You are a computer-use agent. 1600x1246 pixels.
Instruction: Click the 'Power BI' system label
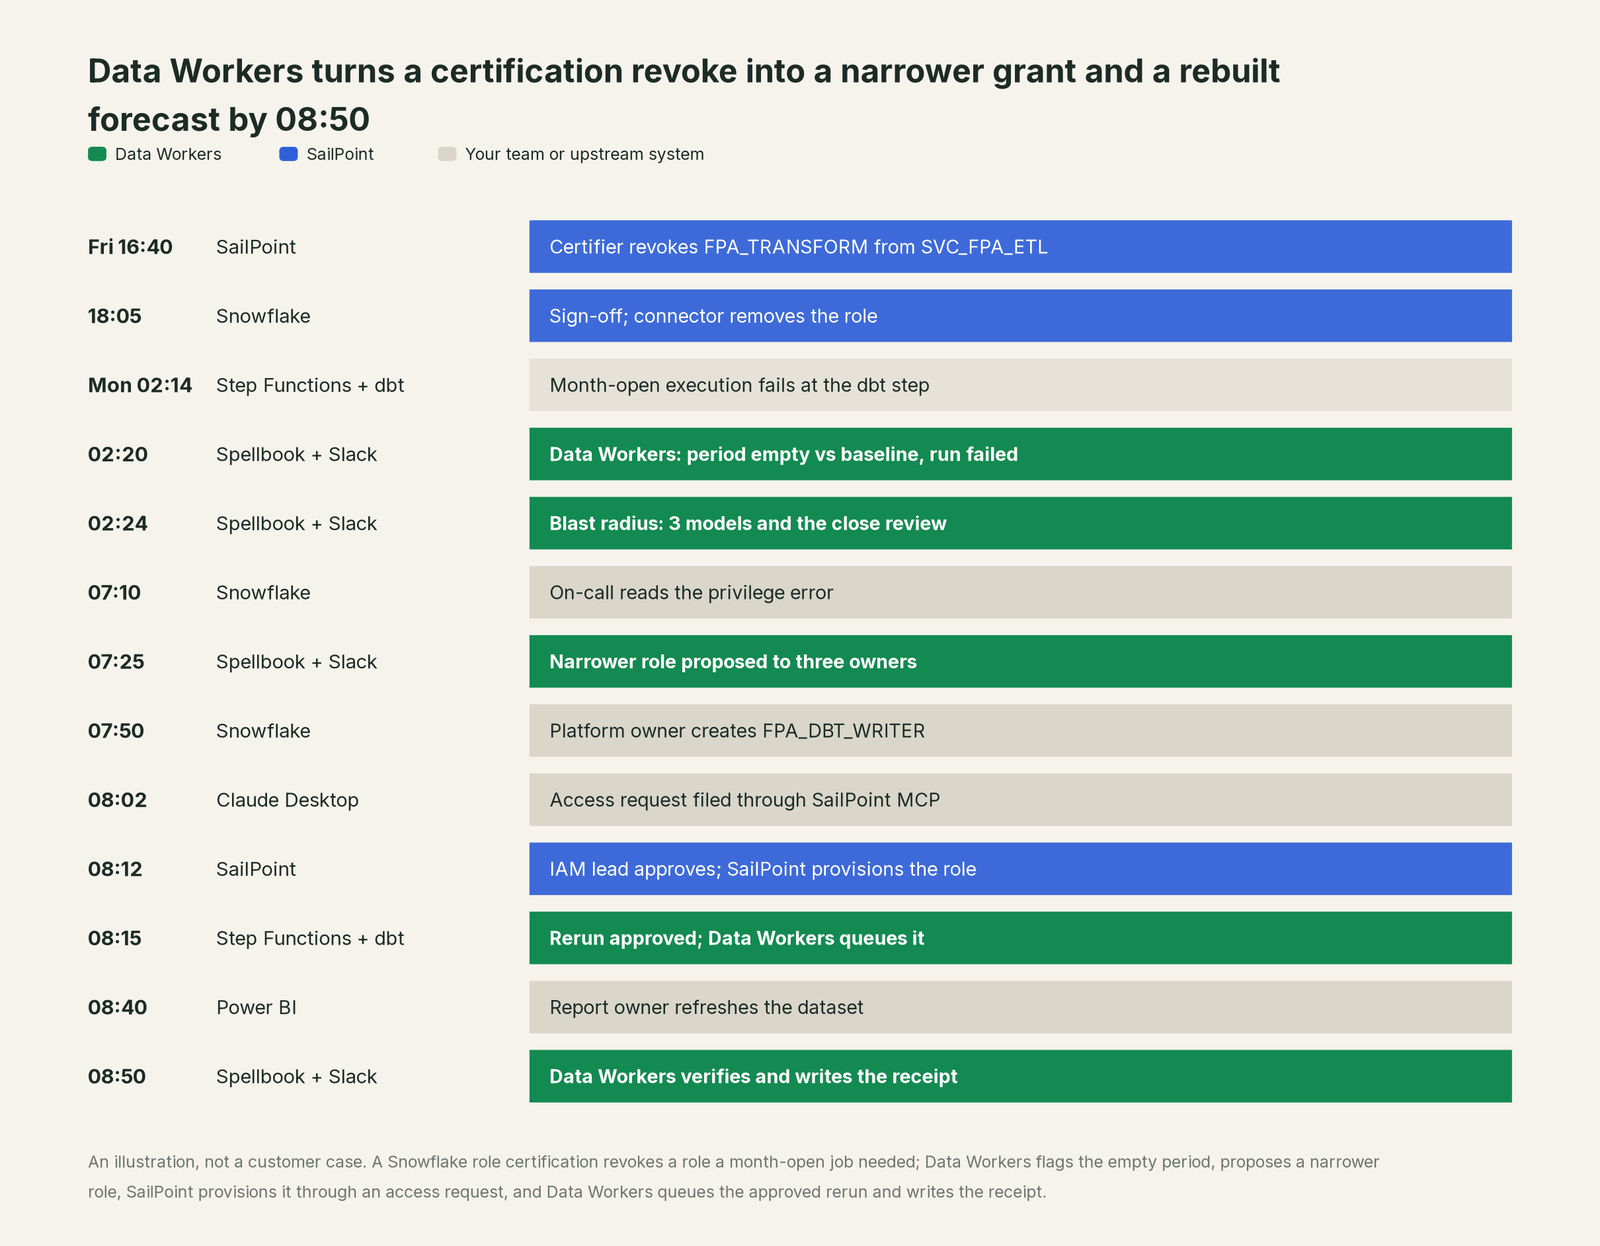pyautogui.click(x=257, y=1007)
